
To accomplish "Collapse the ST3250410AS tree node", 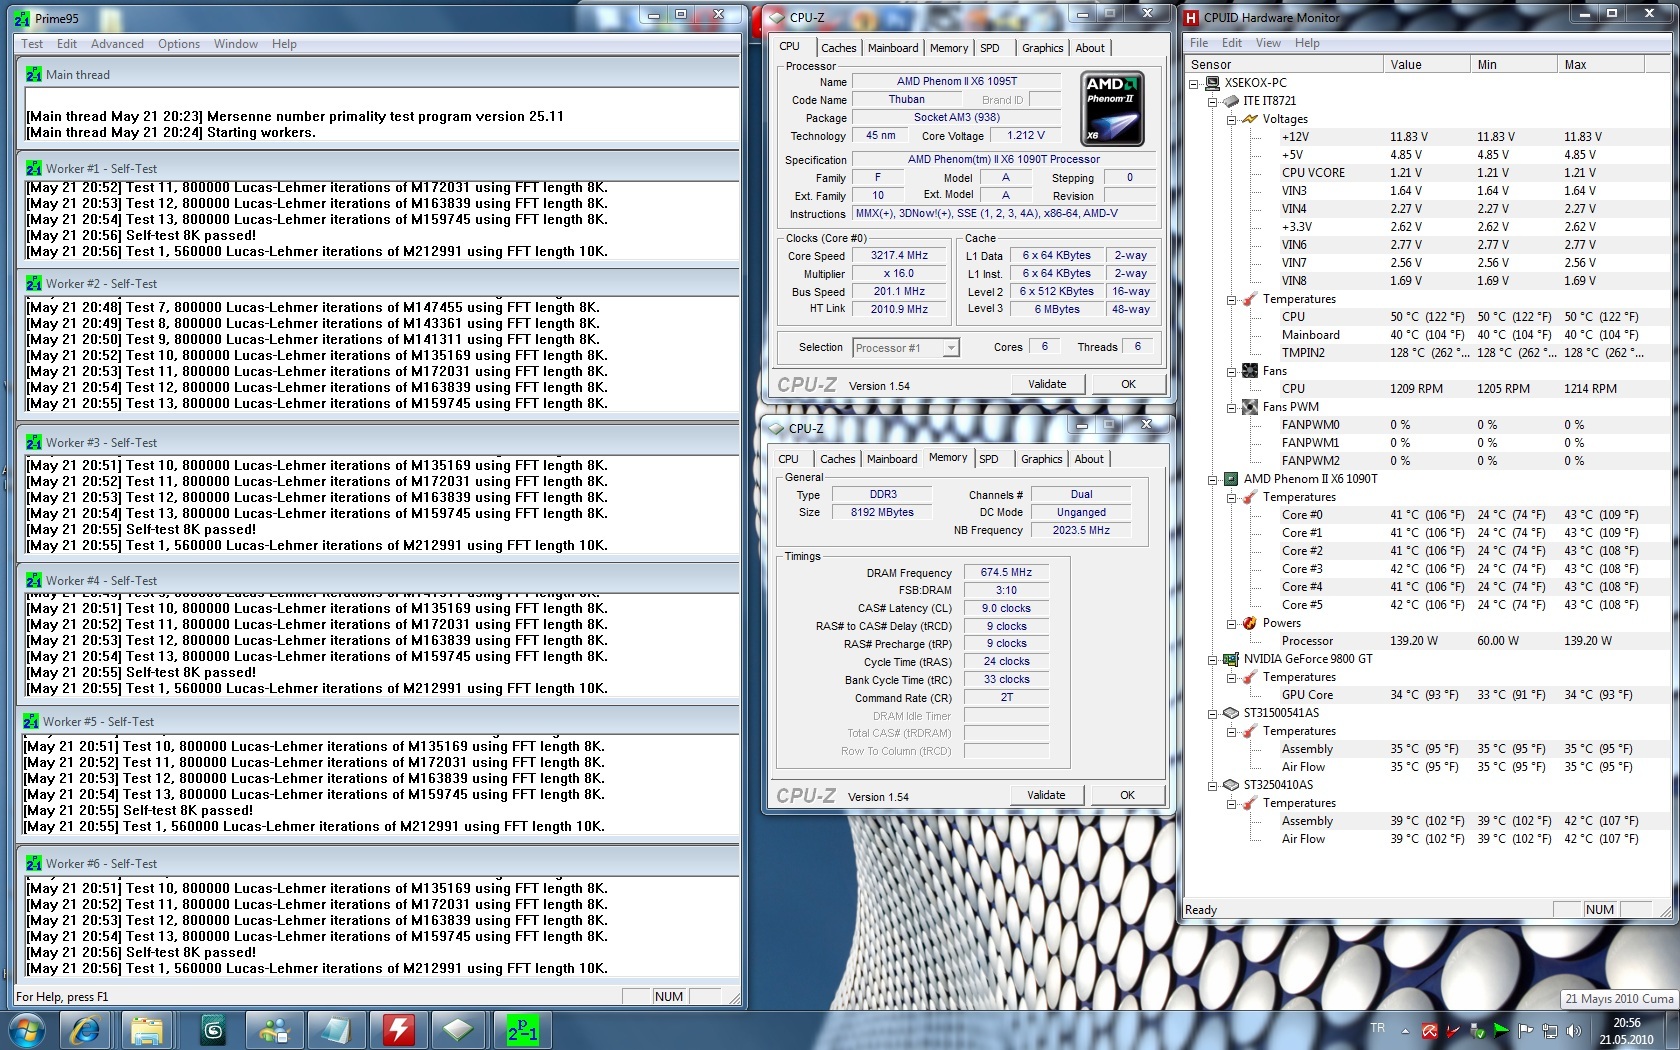I will tap(1213, 785).
